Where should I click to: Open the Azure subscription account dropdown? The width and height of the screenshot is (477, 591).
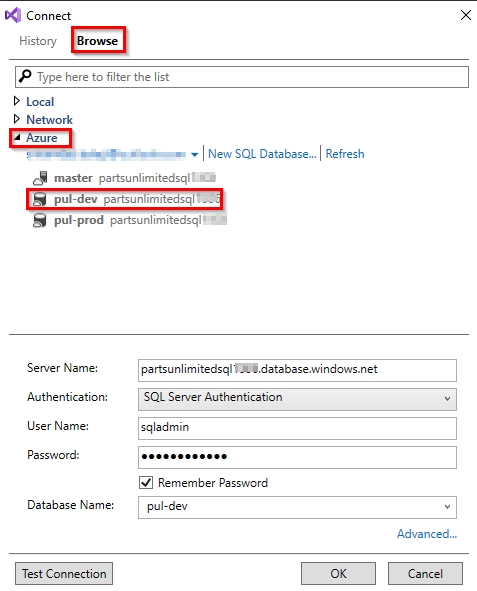[194, 155]
